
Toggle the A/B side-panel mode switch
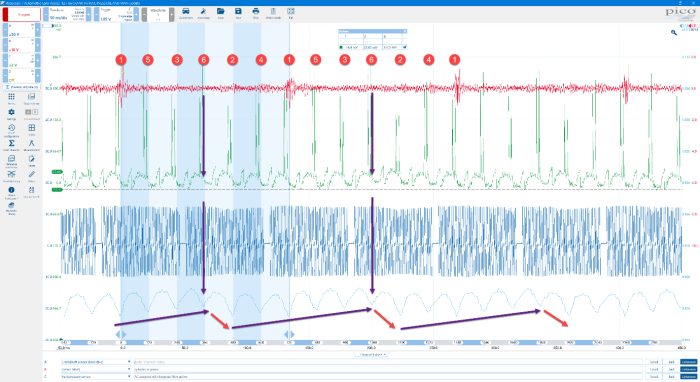click(31, 112)
